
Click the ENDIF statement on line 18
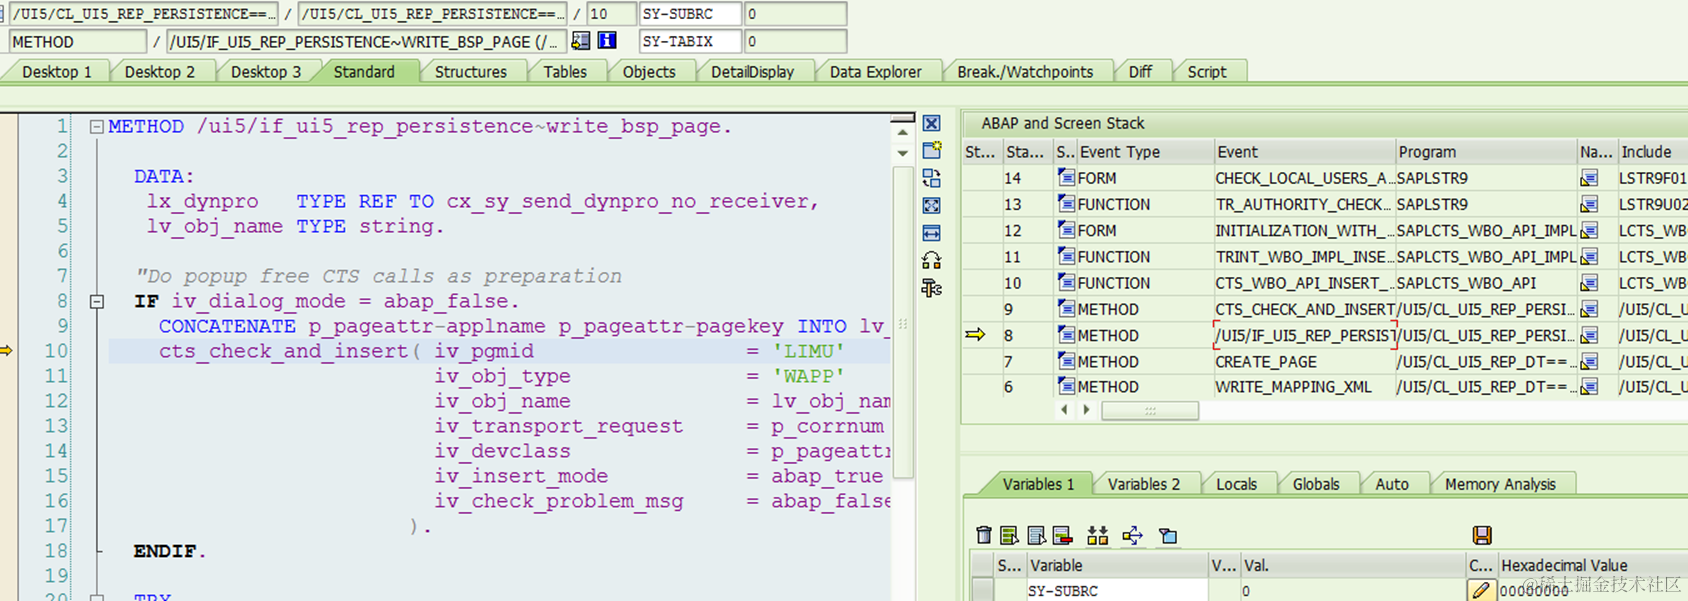(x=169, y=551)
